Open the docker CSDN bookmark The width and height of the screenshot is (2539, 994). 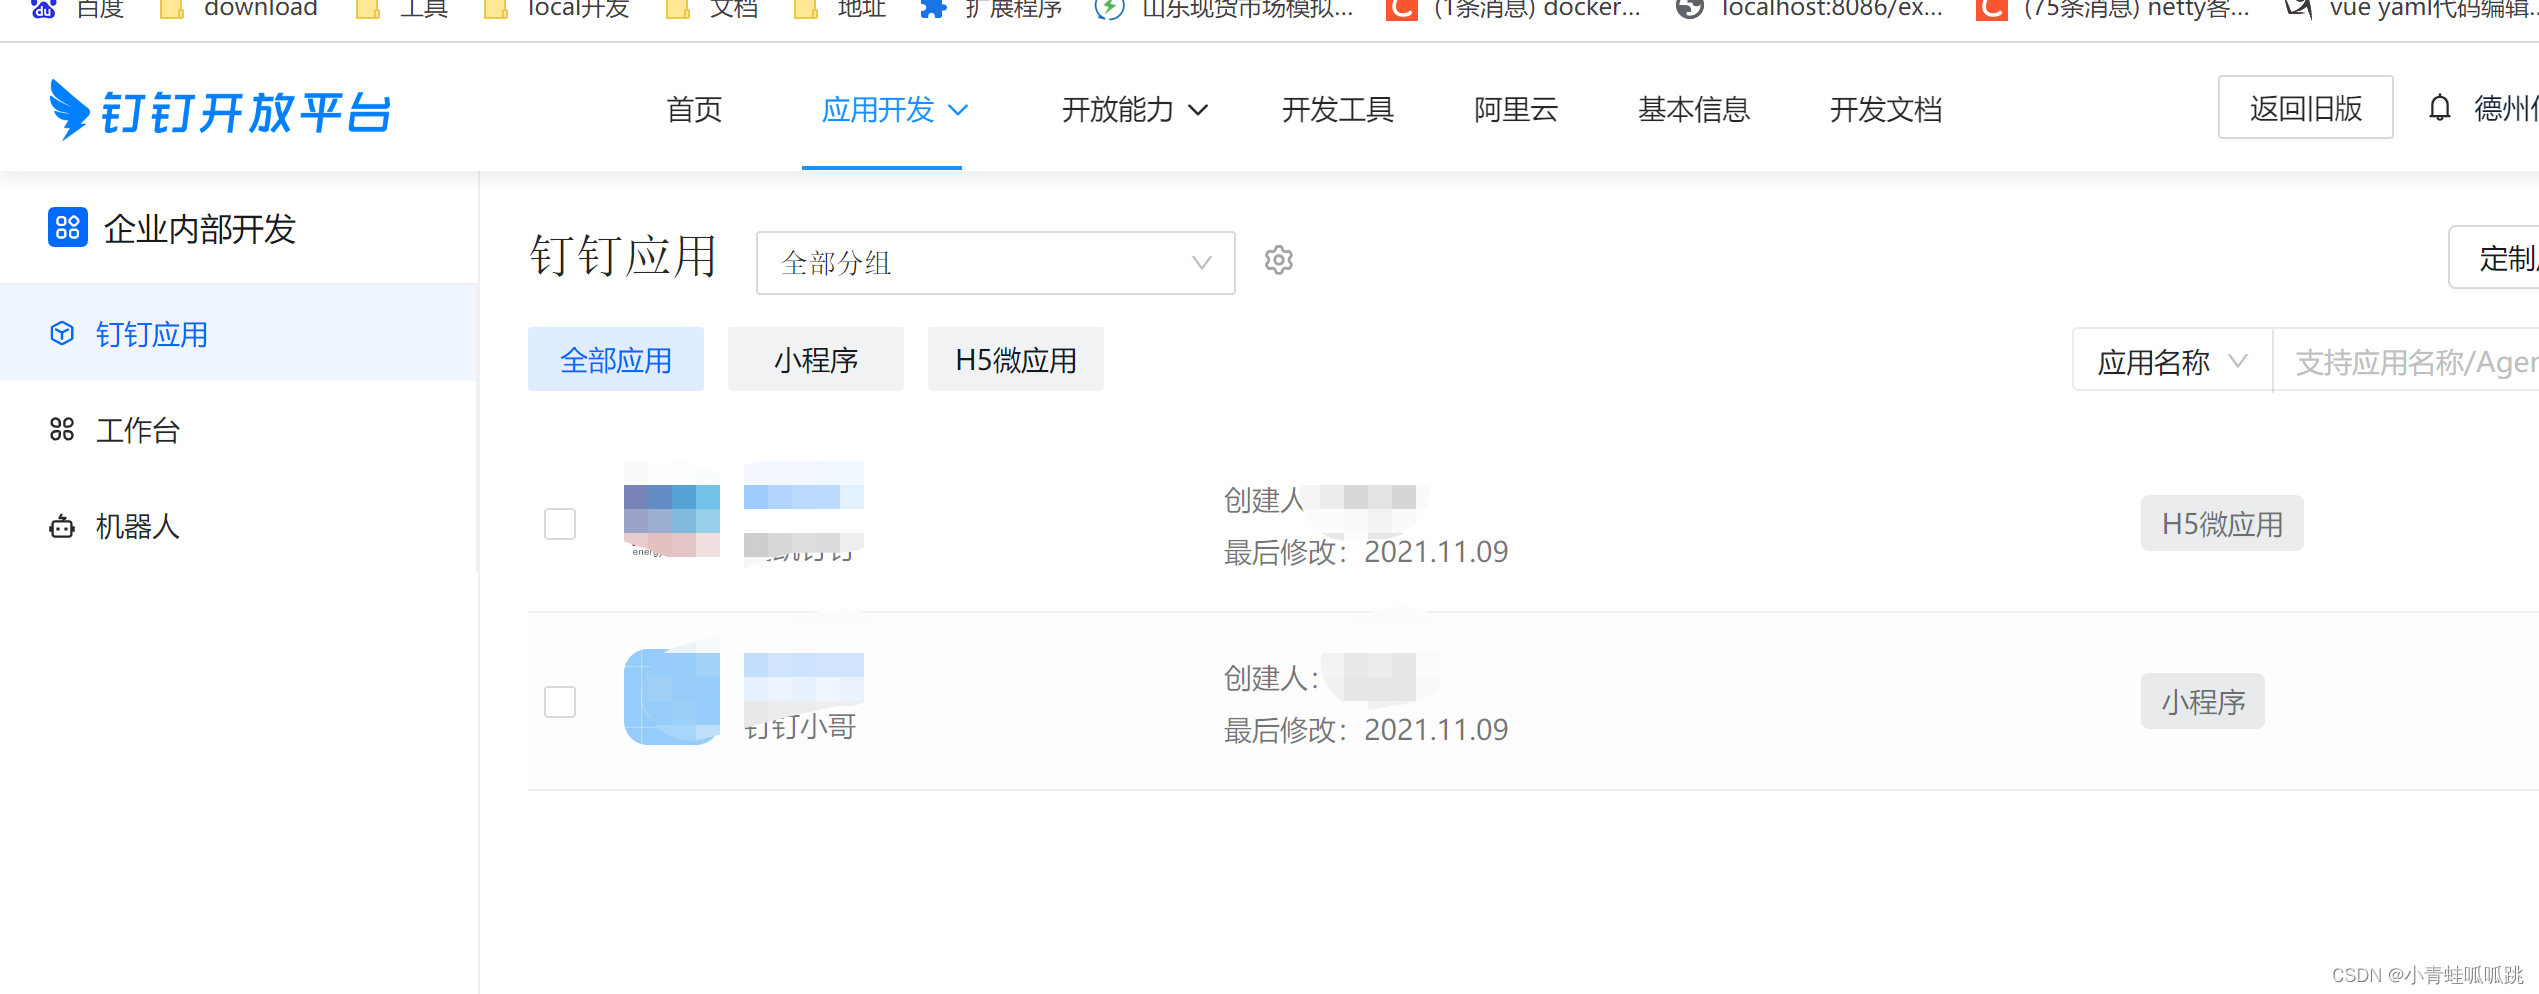coord(1514,10)
